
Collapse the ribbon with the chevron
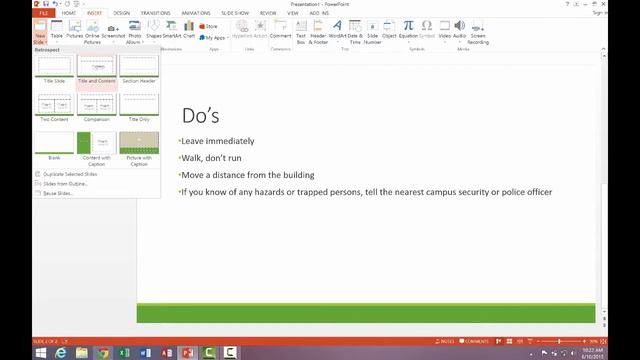pos(603,49)
